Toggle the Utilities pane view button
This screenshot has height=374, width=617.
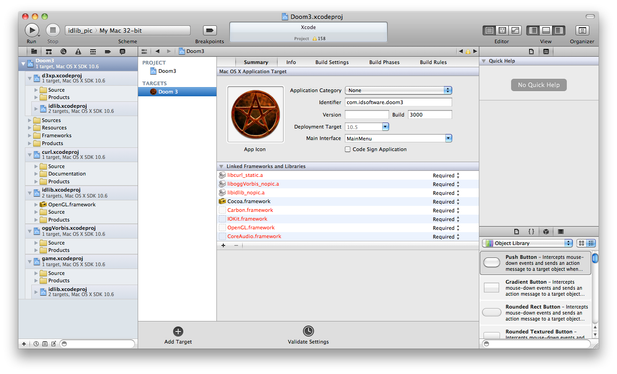pyautogui.click(x=558, y=30)
